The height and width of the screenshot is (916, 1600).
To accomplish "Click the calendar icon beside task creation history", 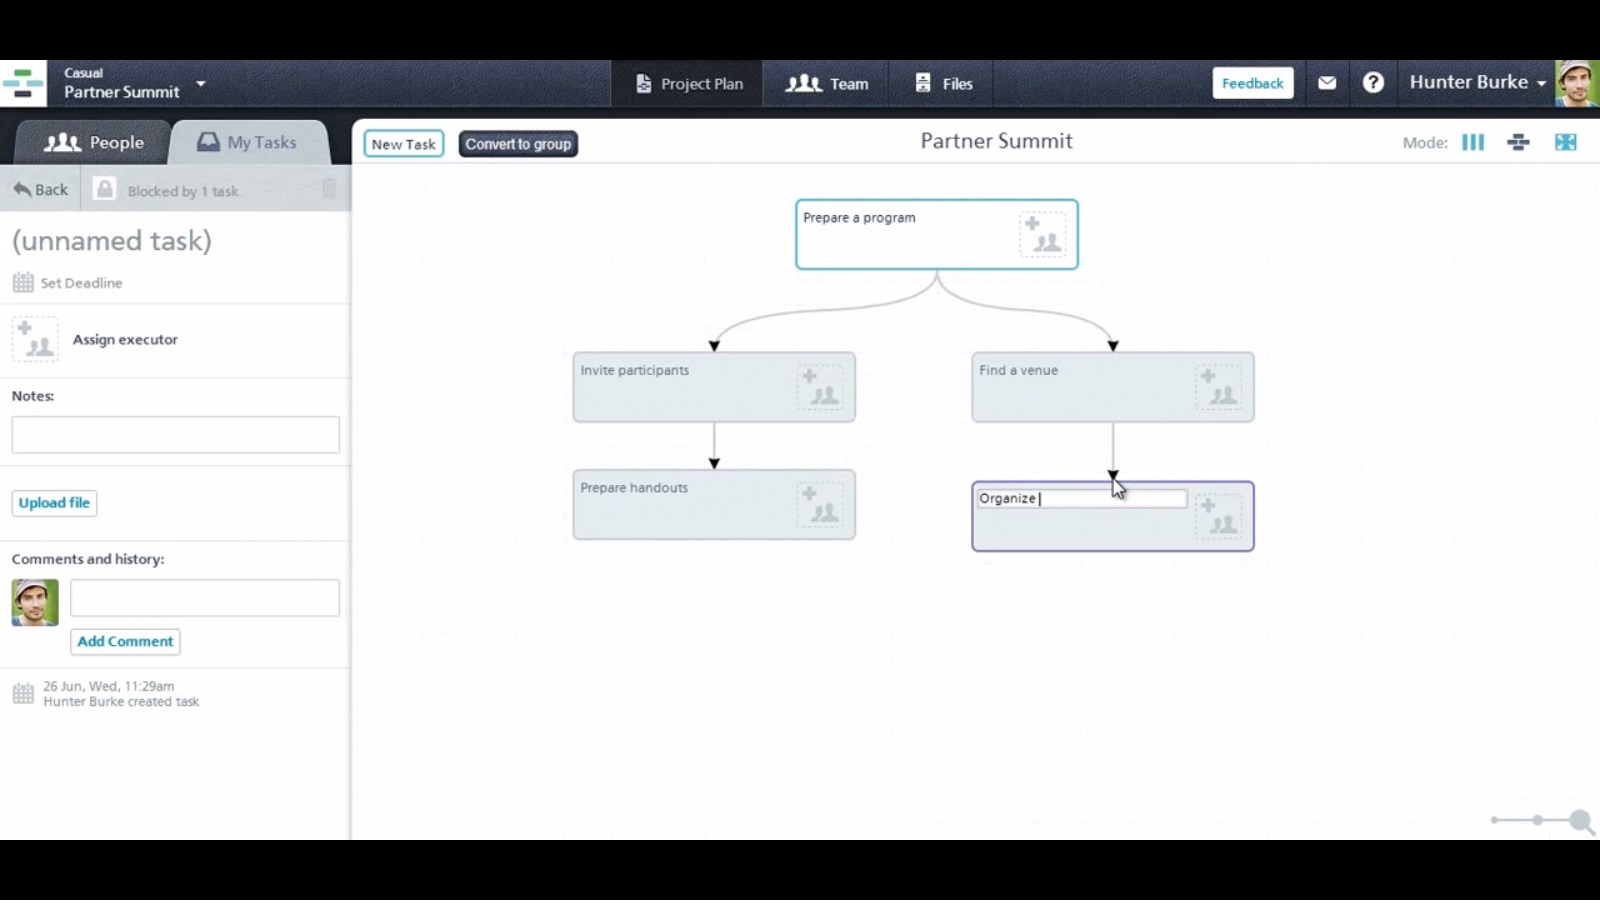I will pyautogui.click(x=23, y=694).
